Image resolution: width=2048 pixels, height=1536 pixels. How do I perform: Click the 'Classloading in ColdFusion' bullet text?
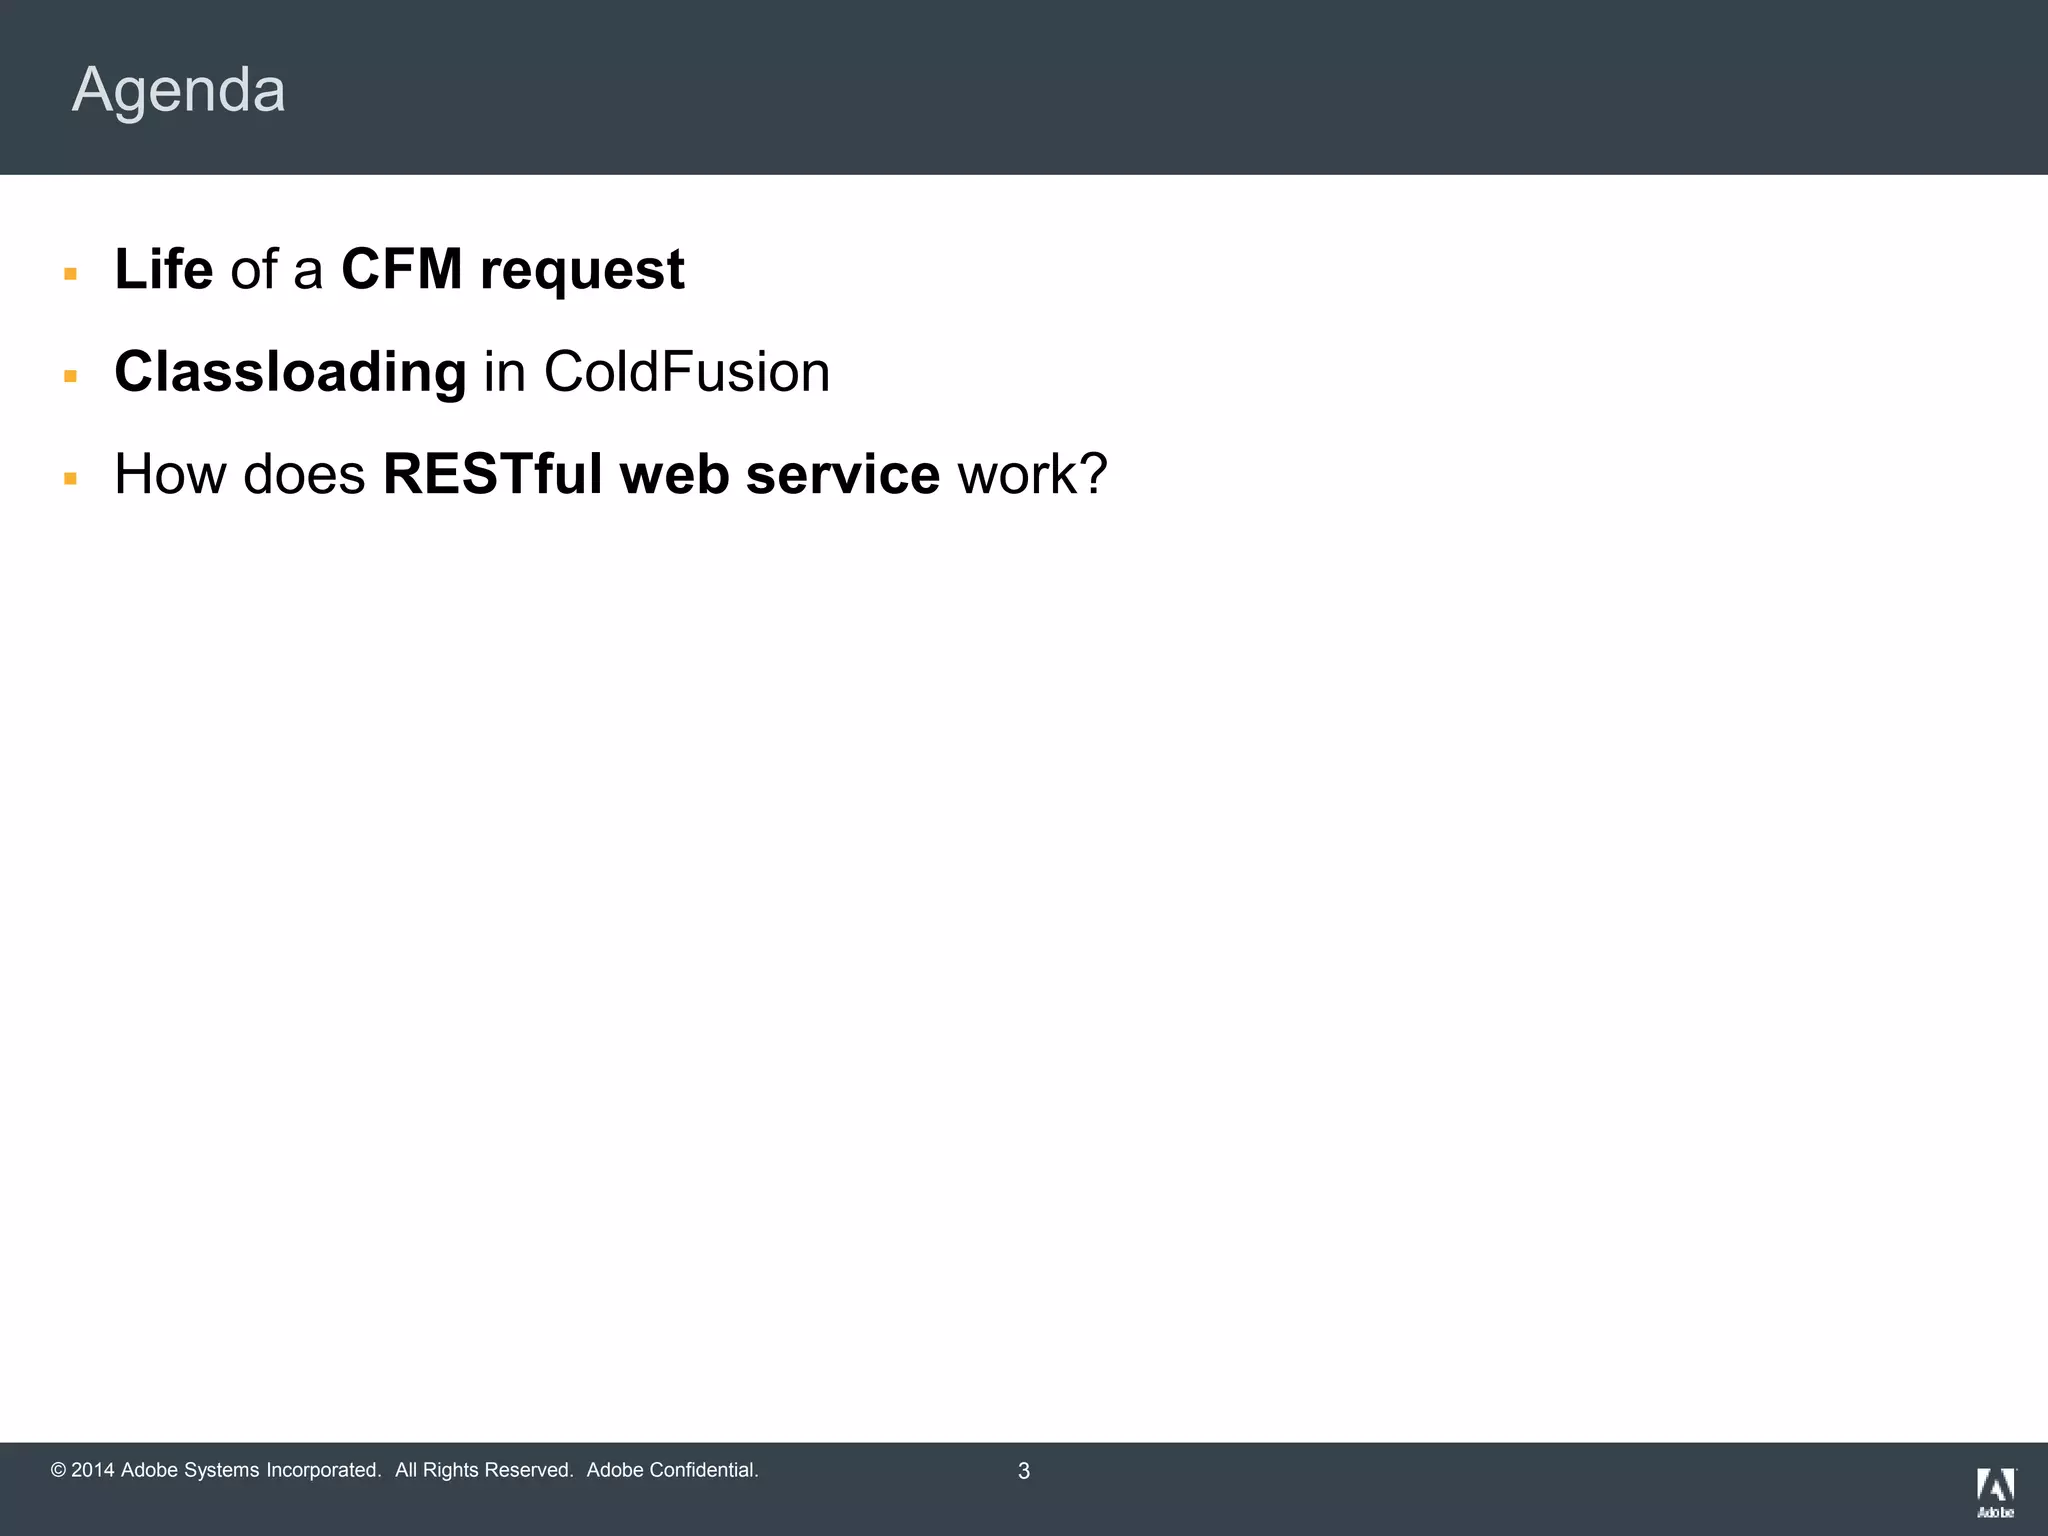[x=472, y=372]
